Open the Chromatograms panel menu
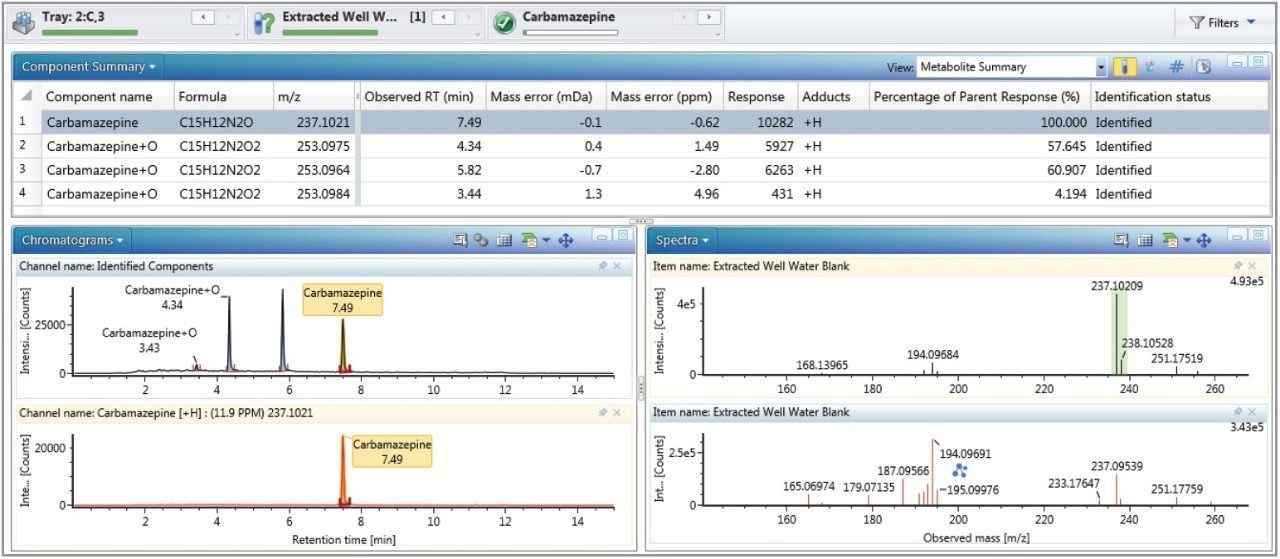Screen dimensions: 1280x559 pos(73,240)
